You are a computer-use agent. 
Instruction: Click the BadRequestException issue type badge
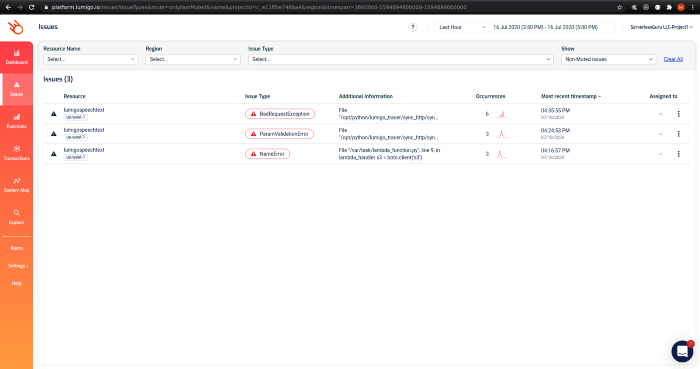pos(280,114)
